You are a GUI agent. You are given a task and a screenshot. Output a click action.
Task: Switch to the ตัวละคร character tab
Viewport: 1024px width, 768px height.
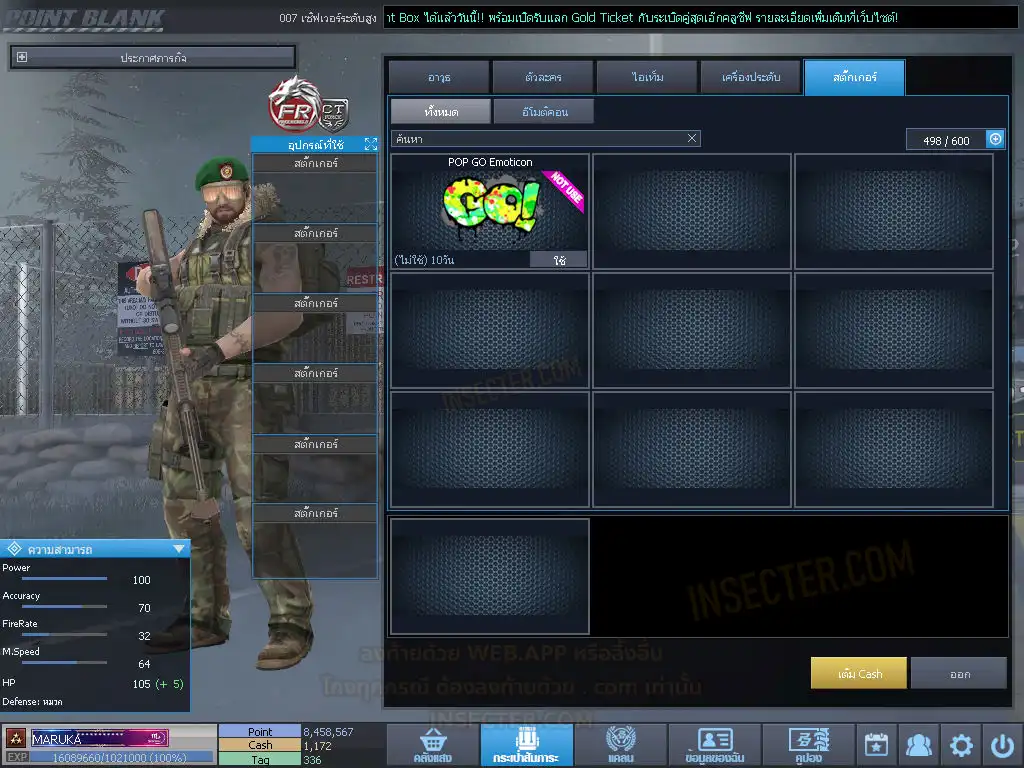(x=543, y=77)
